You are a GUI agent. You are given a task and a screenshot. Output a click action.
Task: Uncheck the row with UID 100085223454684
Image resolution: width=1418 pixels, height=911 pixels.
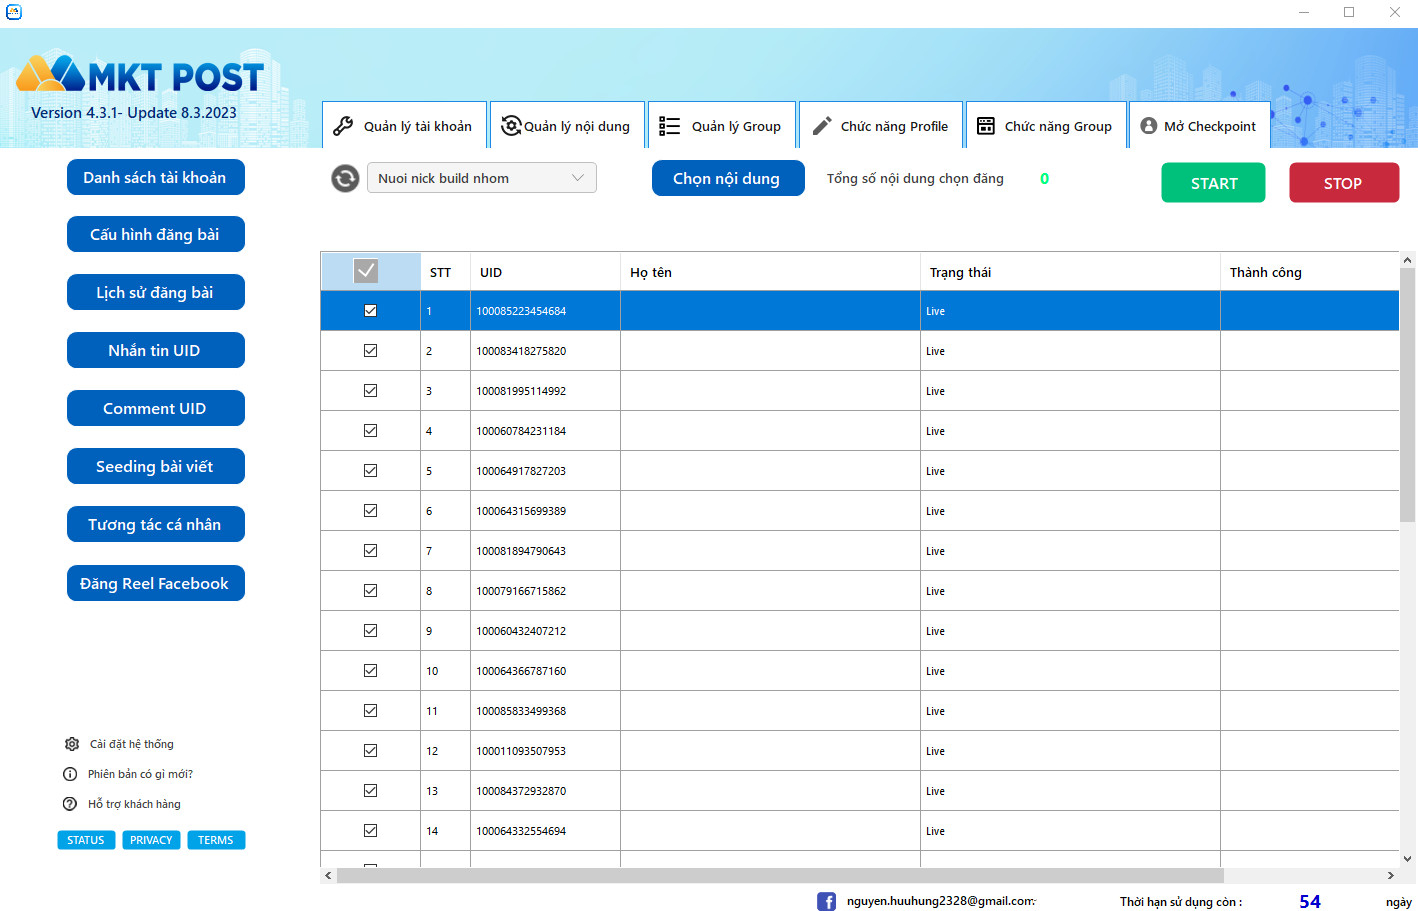click(x=370, y=311)
